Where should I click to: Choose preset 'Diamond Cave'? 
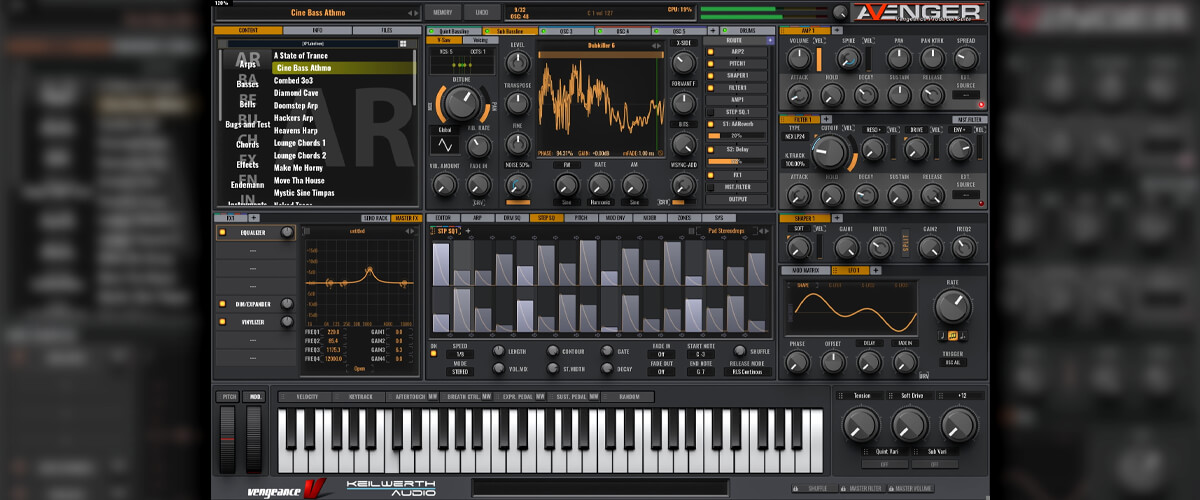click(296, 93)
